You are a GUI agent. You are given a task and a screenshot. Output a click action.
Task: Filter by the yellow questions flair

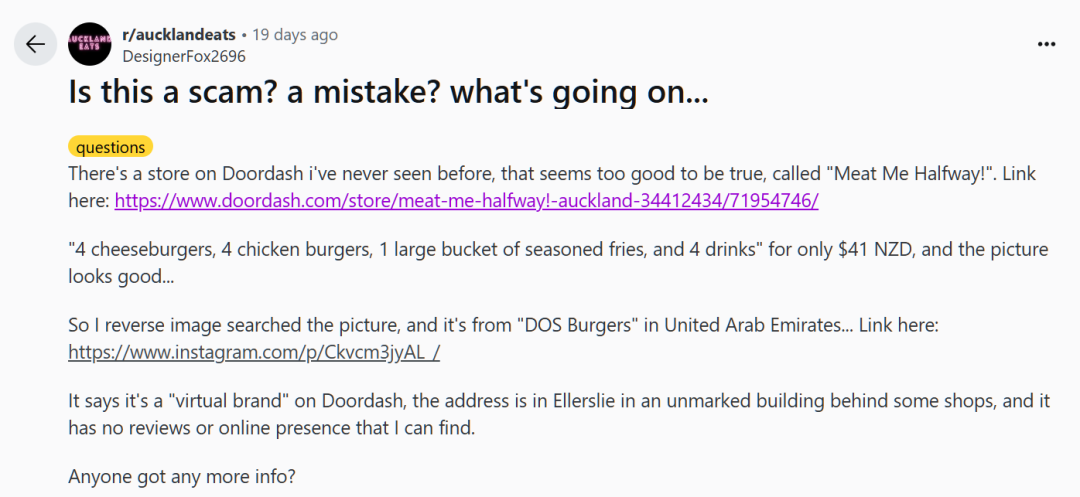(x=110, y=147)
